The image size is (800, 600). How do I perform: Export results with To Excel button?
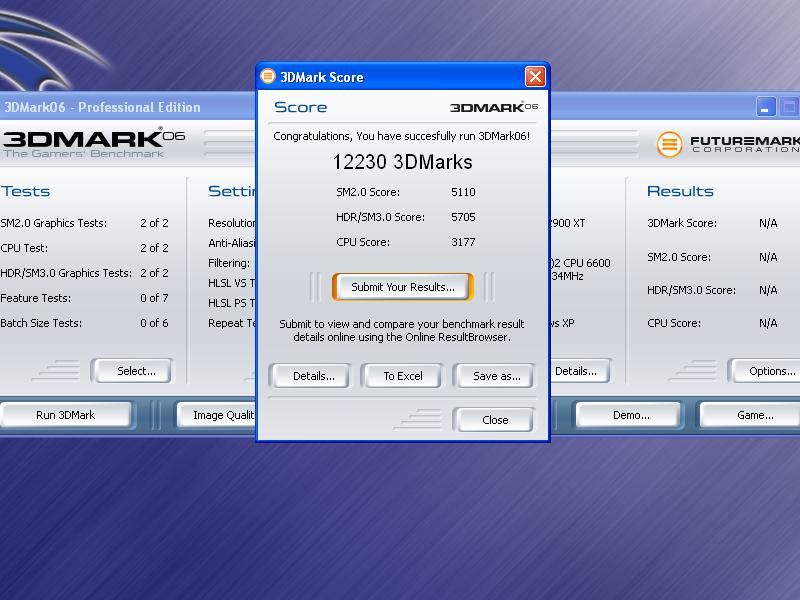[403, 376]
